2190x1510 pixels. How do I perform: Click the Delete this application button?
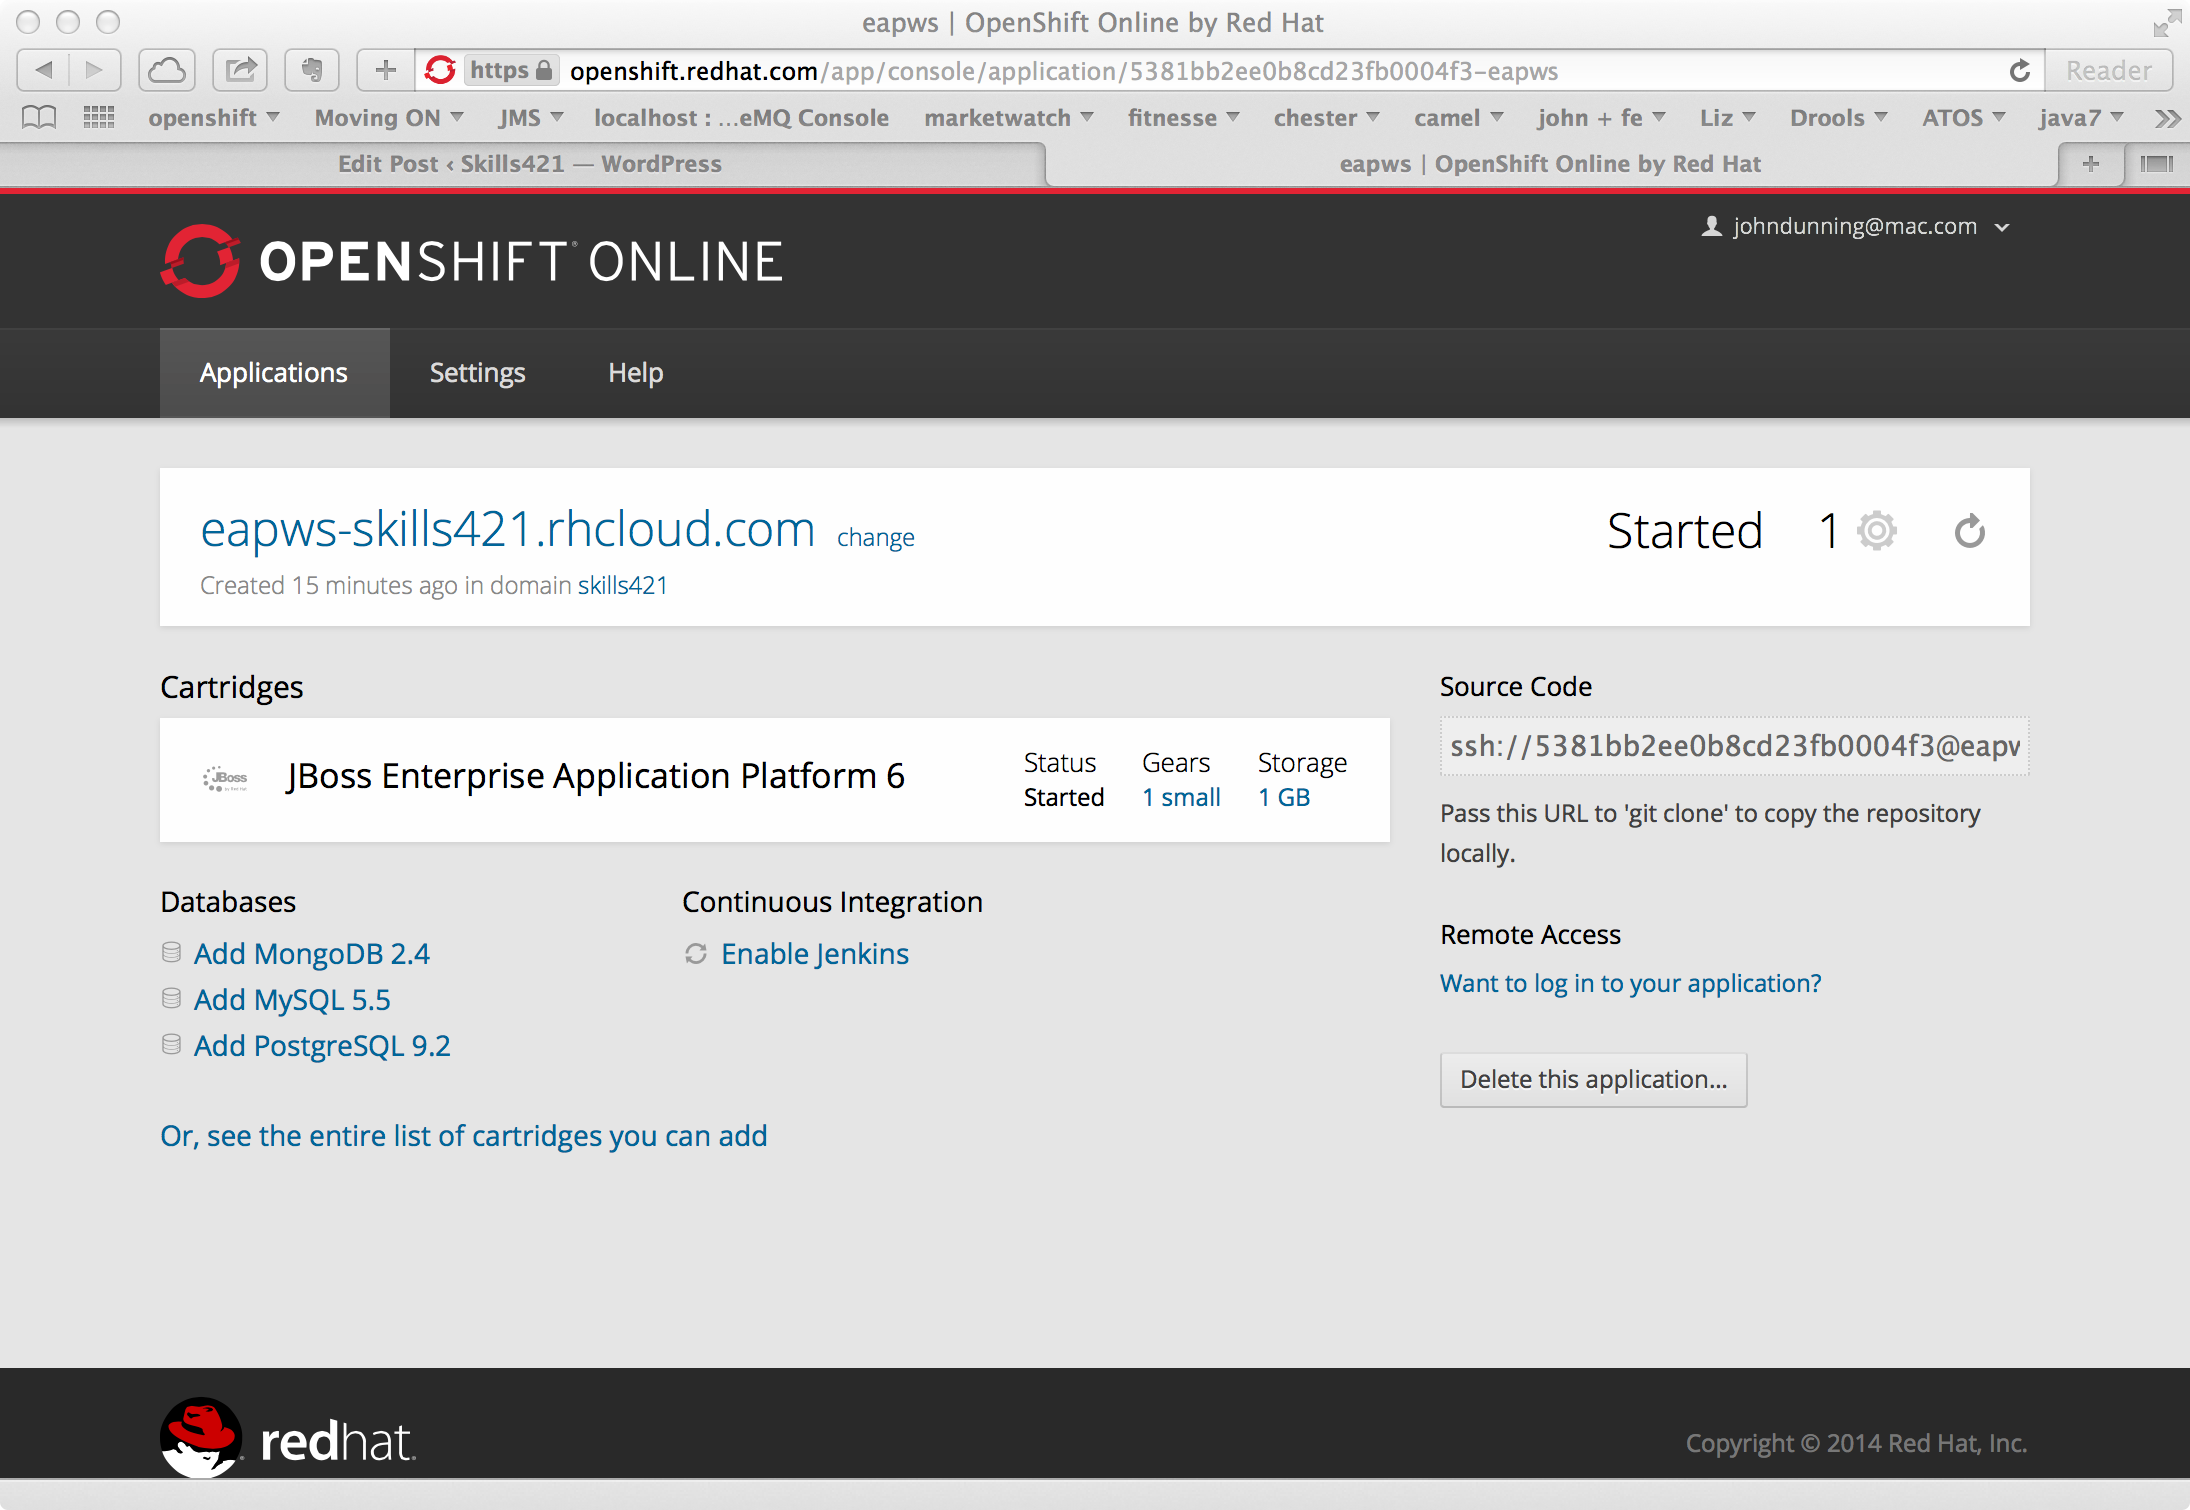[x=1593, y=1080]
